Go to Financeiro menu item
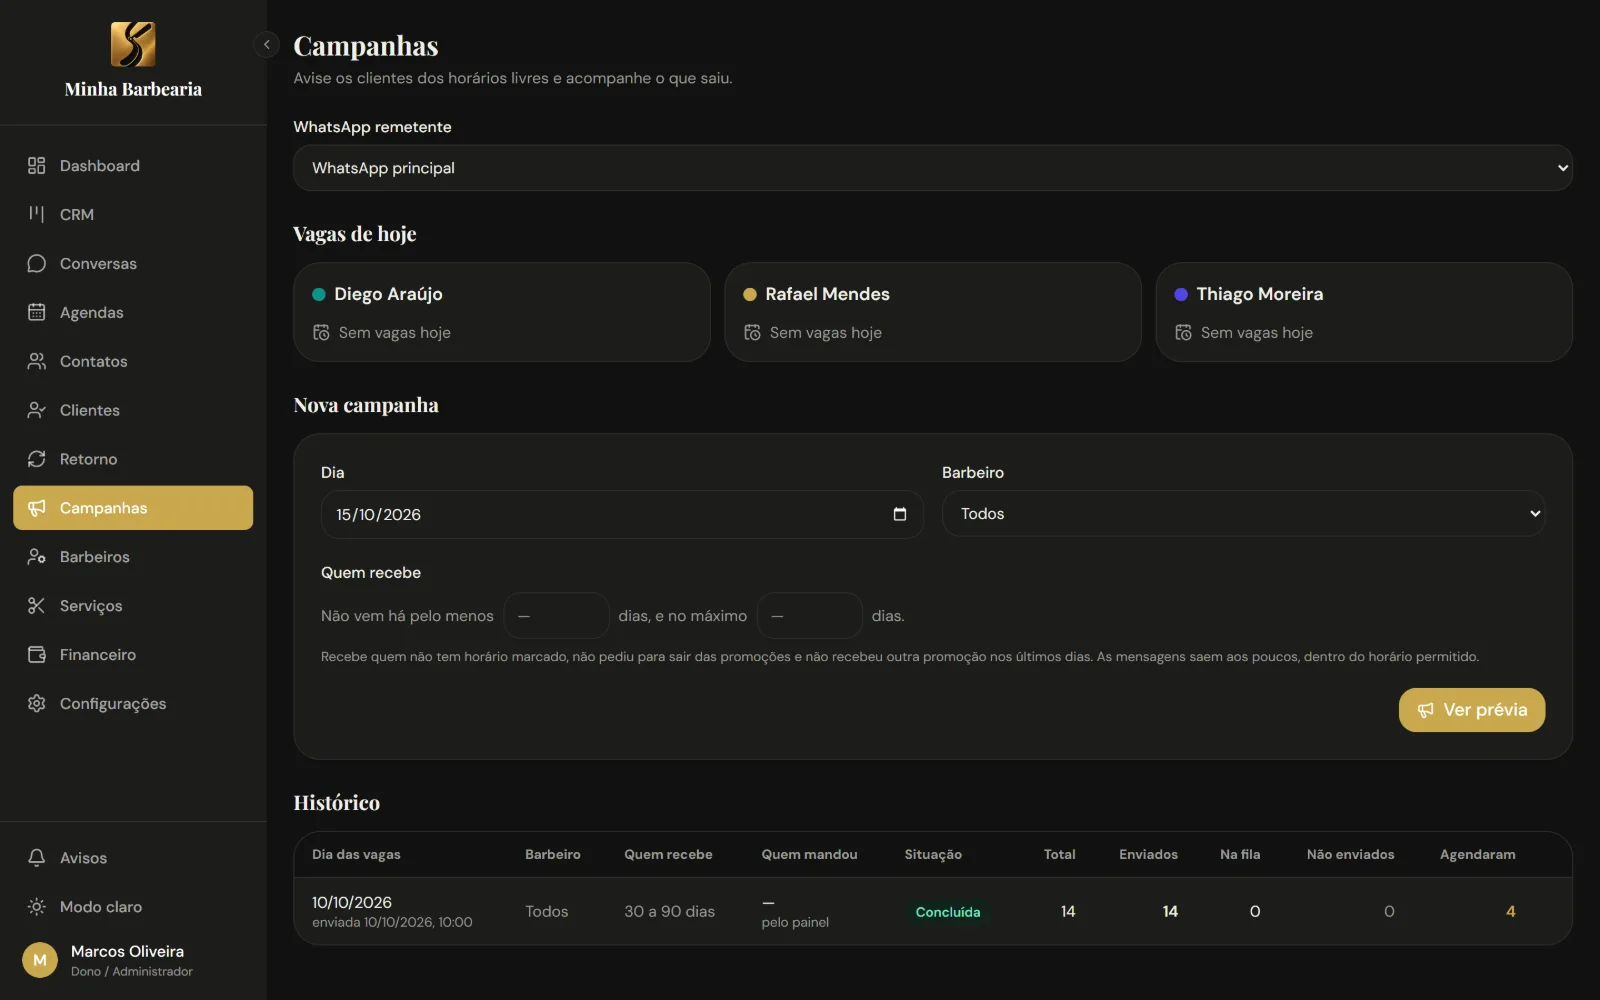The width and height of the screenshot is (1600, 1000). 133,655
